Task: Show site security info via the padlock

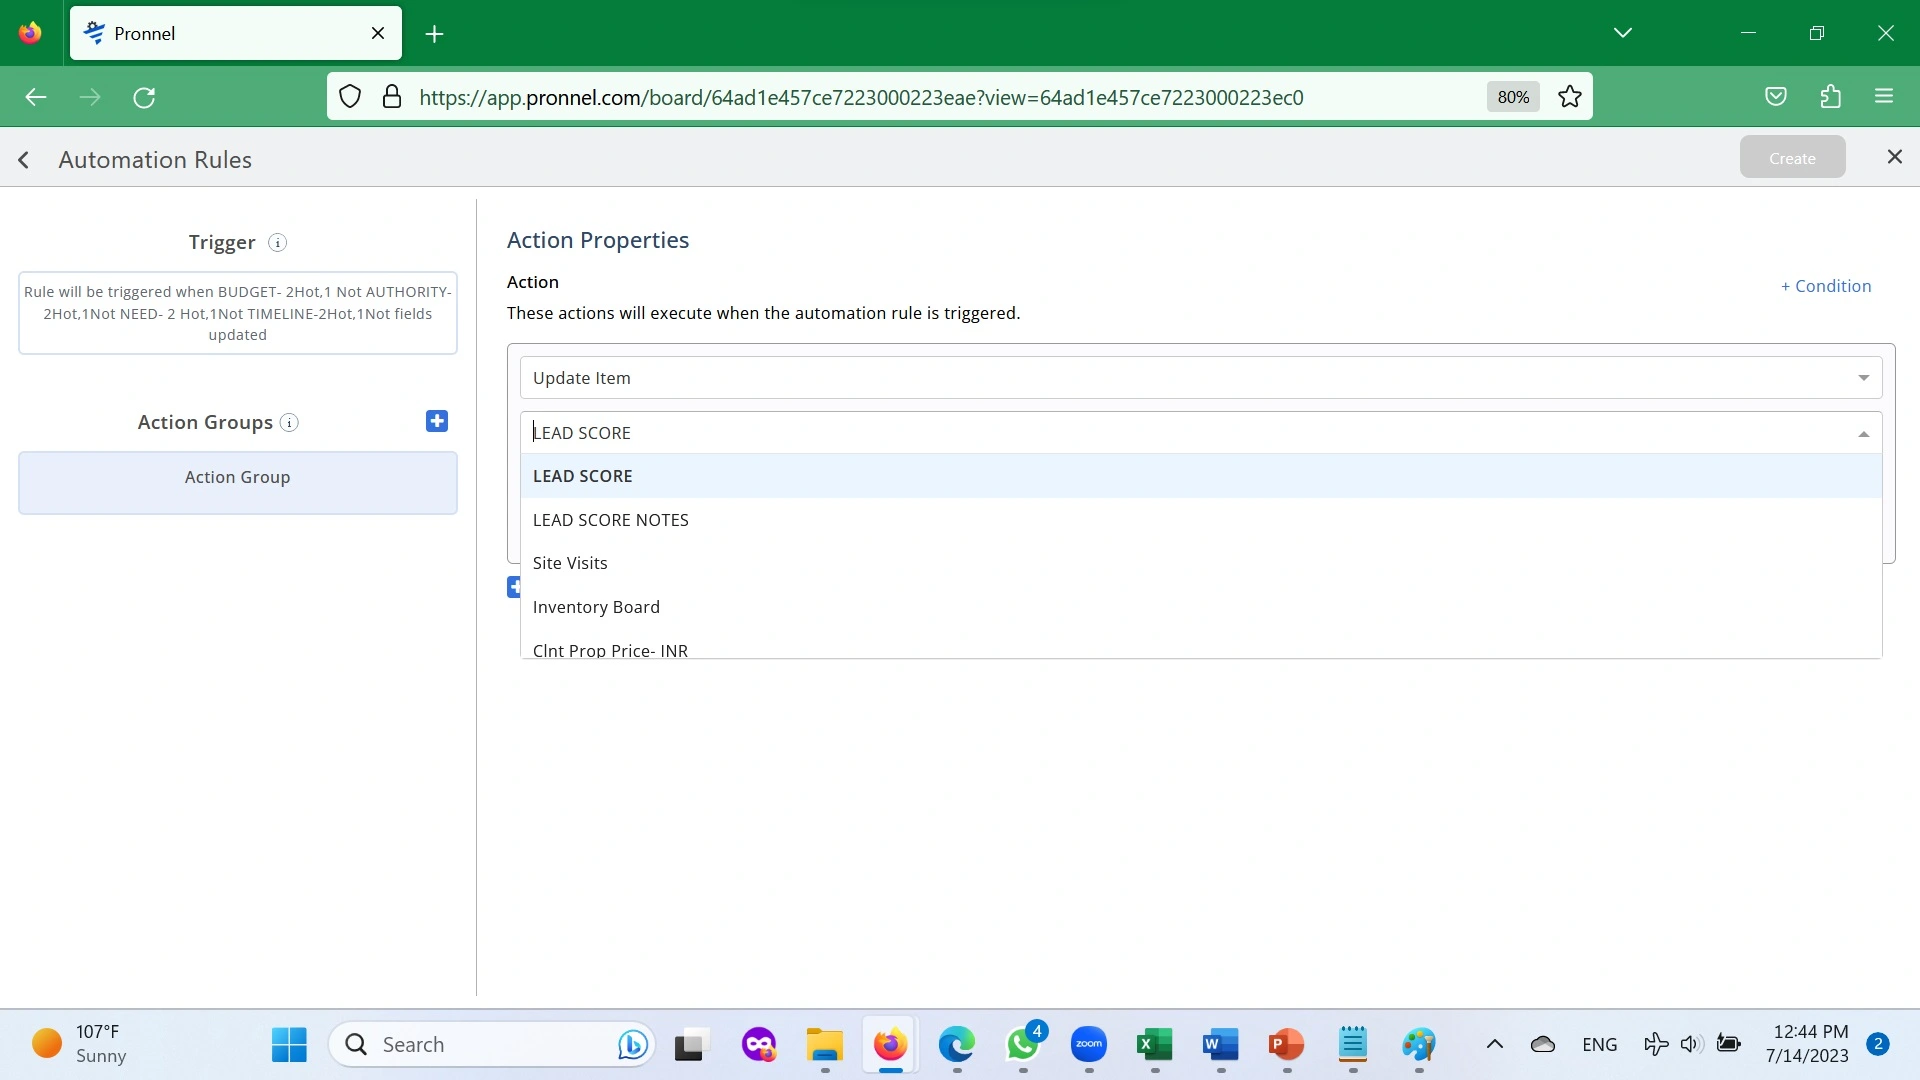Action: point(392,97)
